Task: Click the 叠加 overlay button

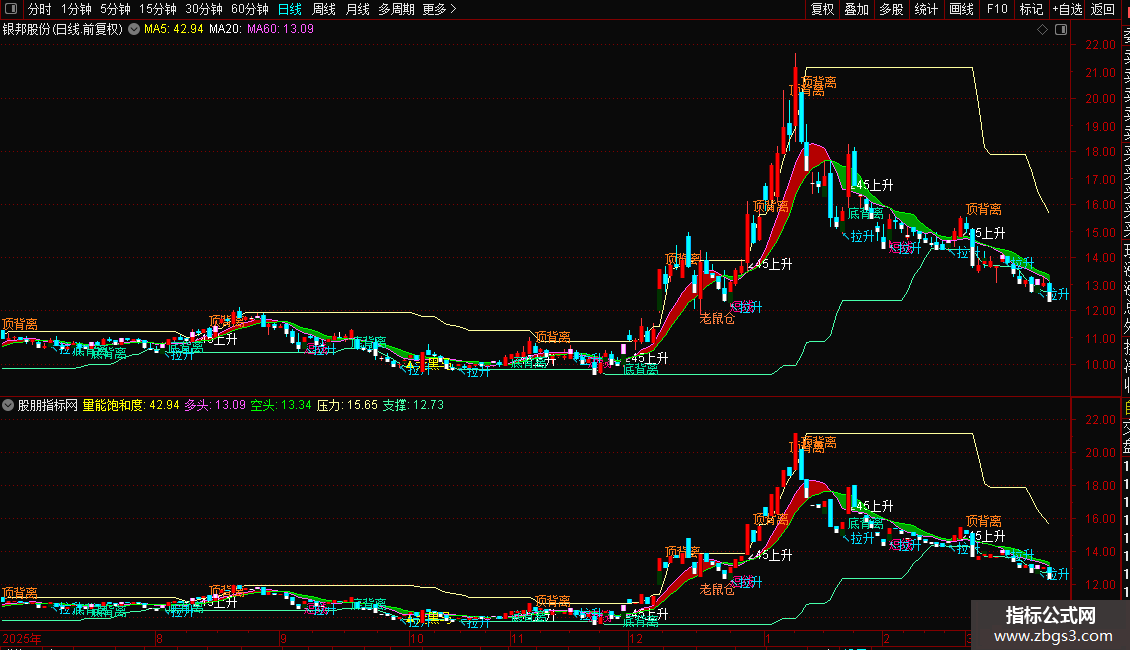Action: (x=857, y=9)
